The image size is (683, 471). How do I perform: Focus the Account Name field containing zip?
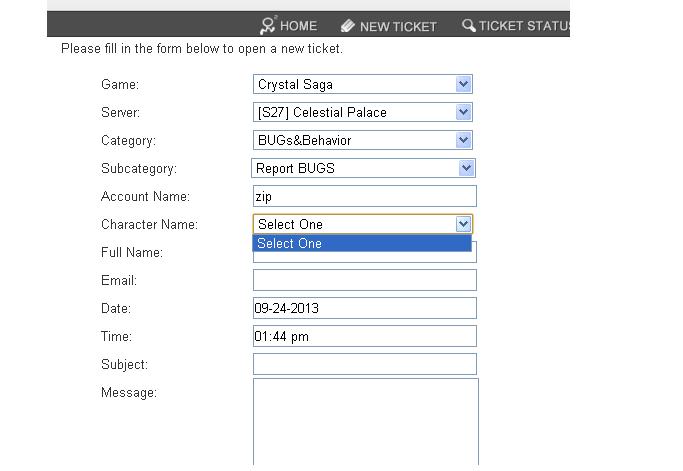[364, 197]
